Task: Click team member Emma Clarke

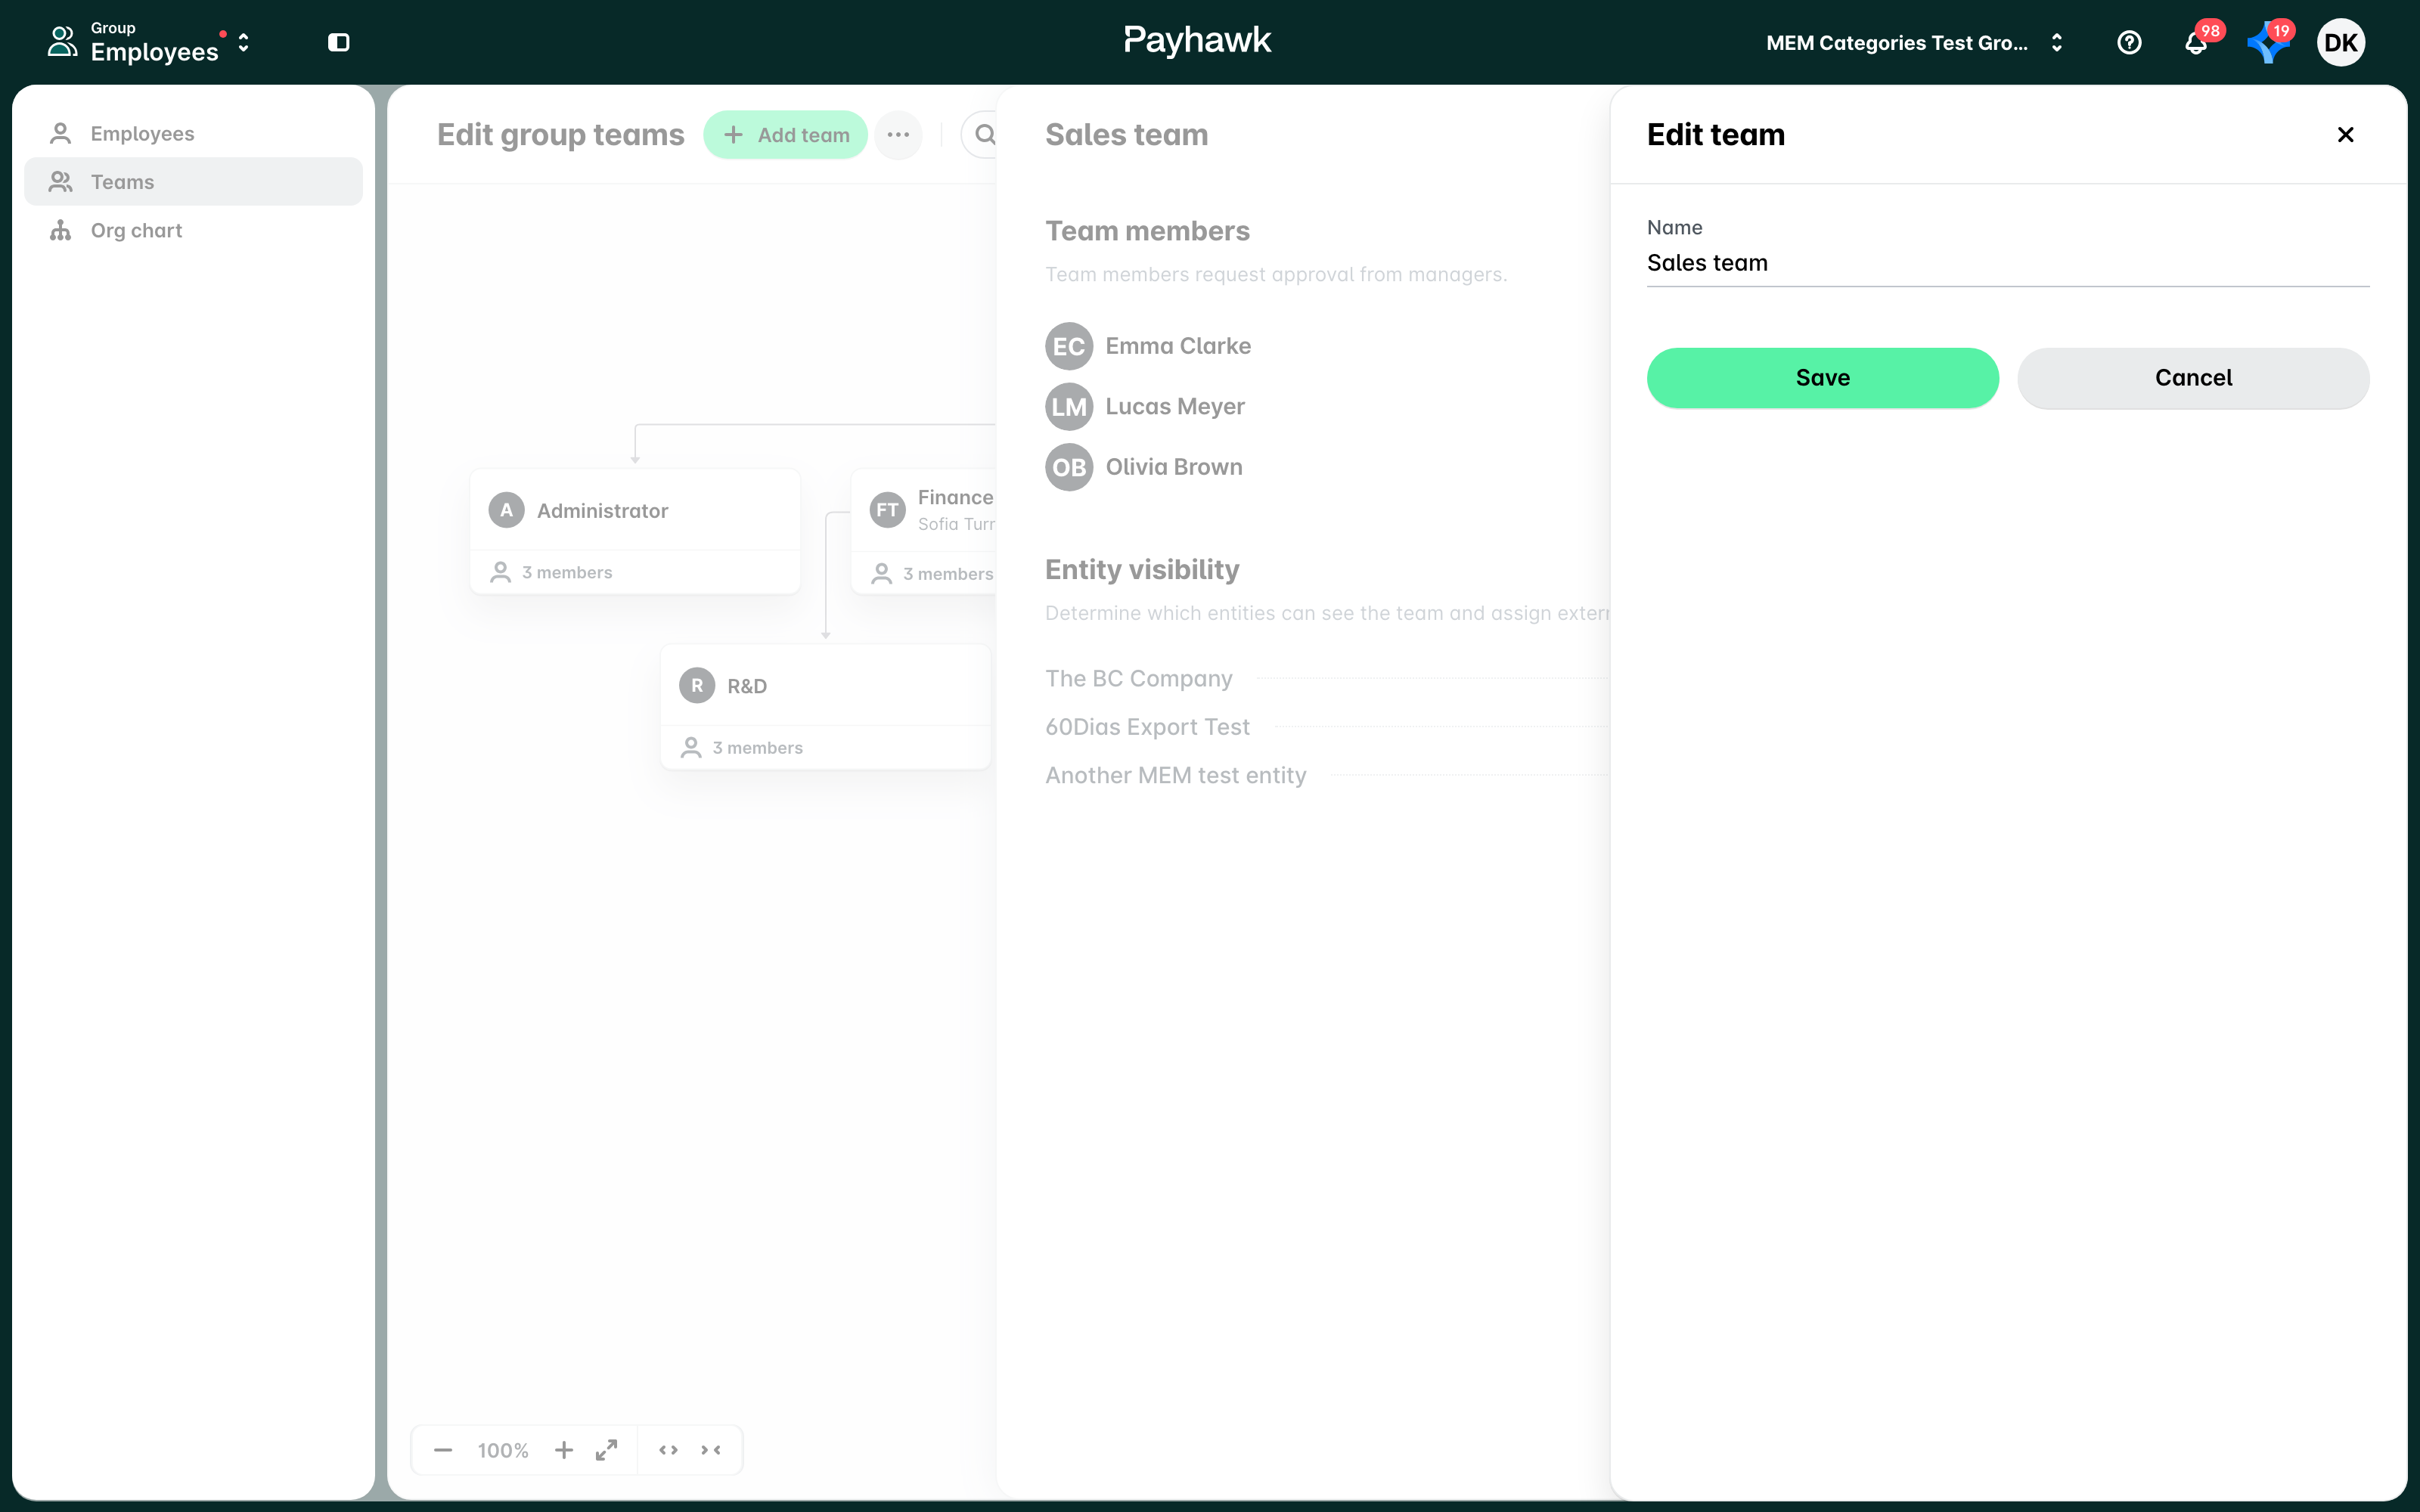Action: click(x=1178, y=346)
